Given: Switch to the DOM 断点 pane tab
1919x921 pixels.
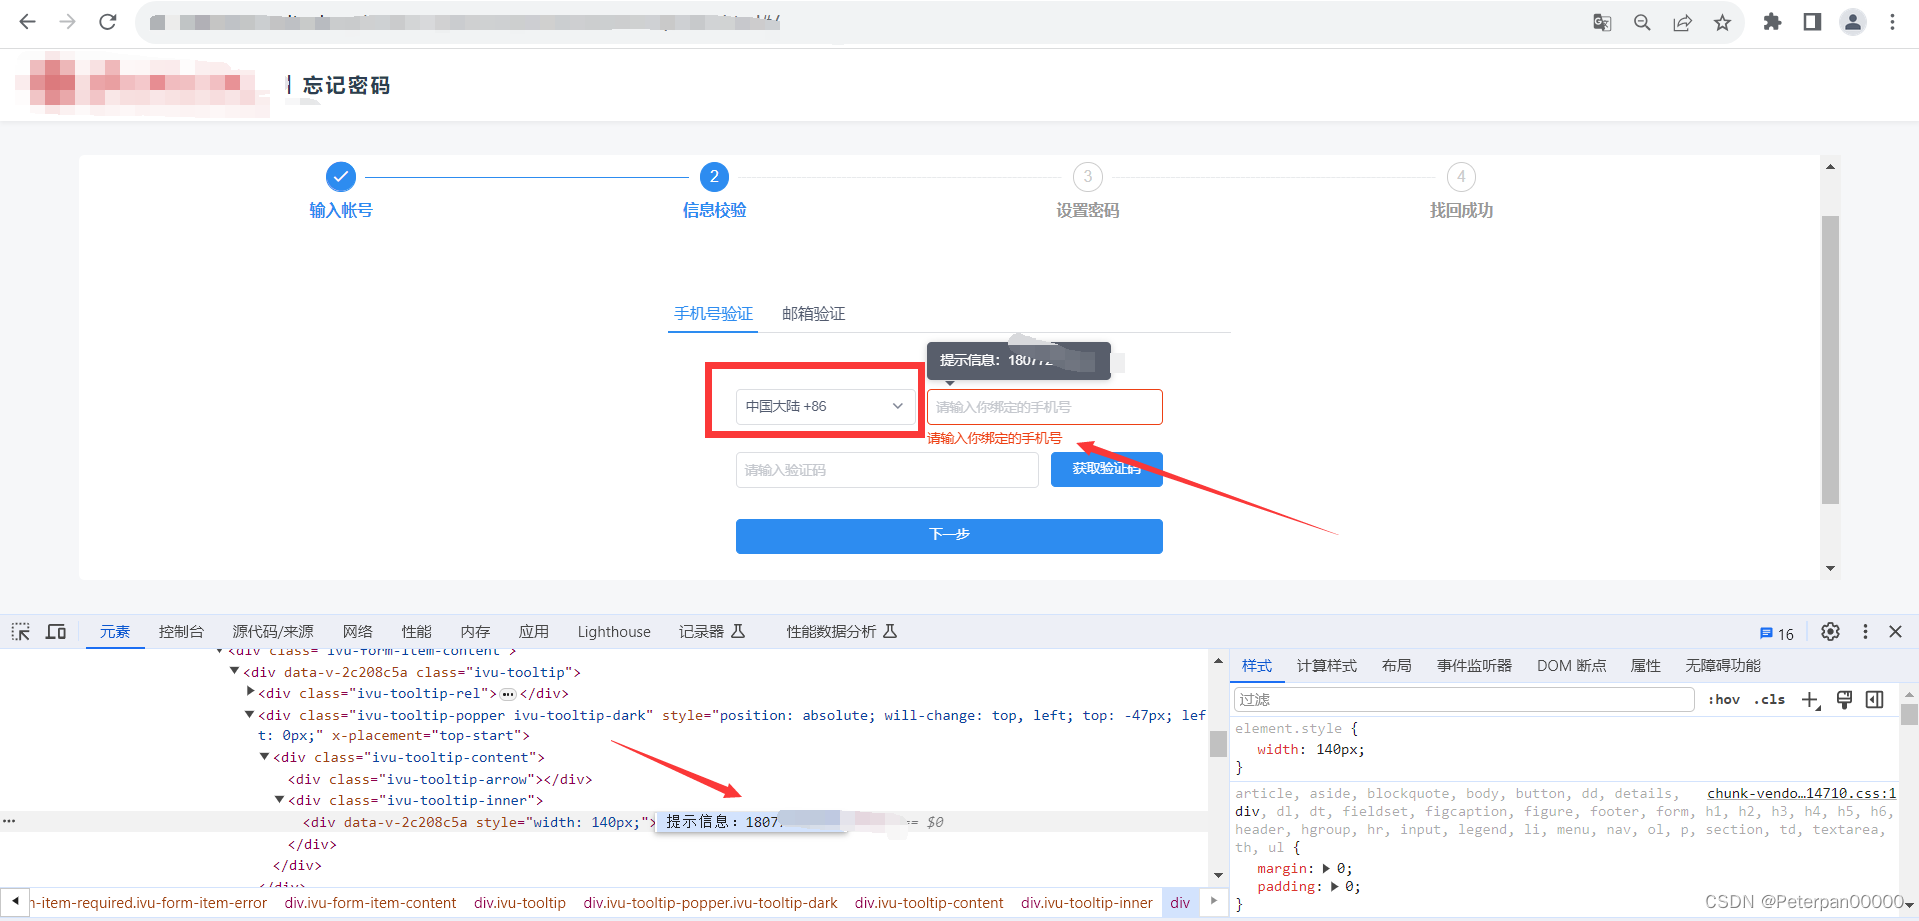Looking at the screenshot, I should pyautogui.click(x=1571, y=666).
